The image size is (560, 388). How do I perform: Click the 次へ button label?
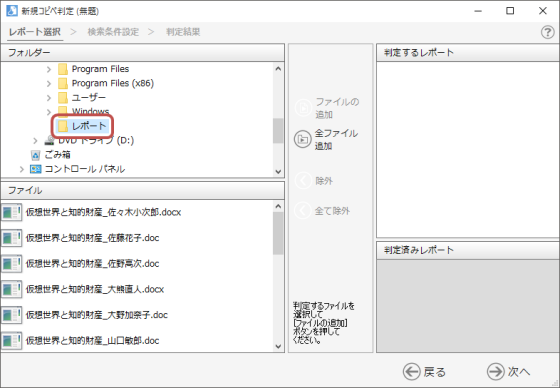pos(519,372)
